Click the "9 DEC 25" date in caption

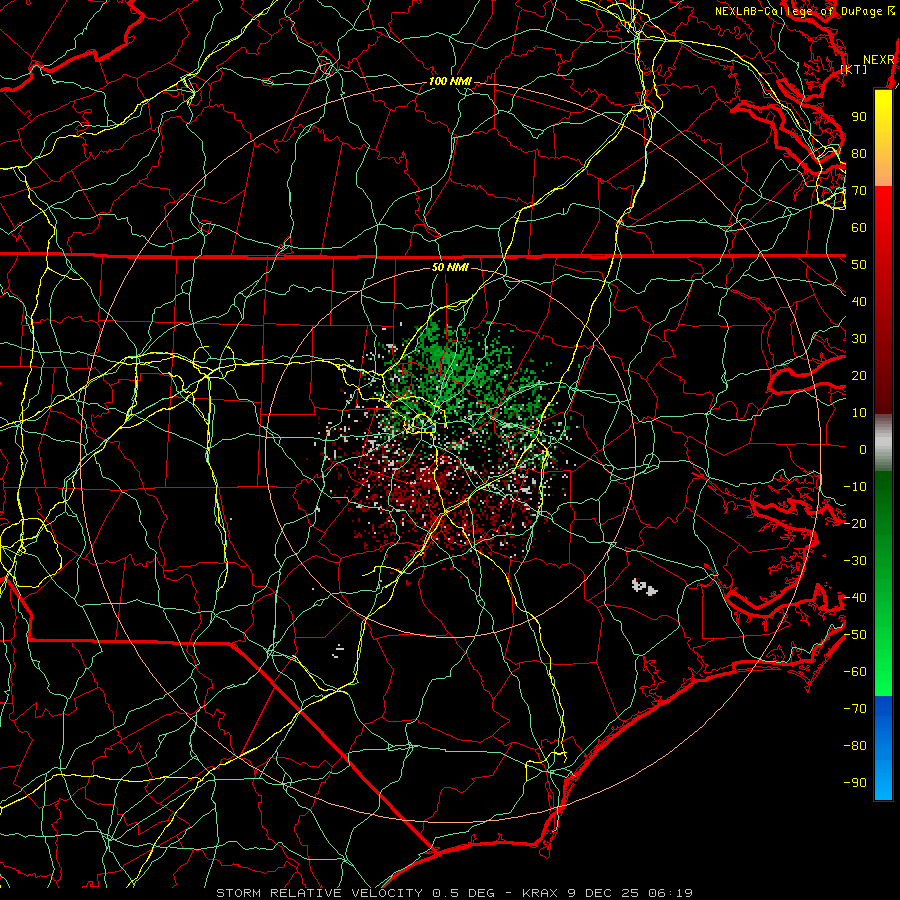point(602,893)
